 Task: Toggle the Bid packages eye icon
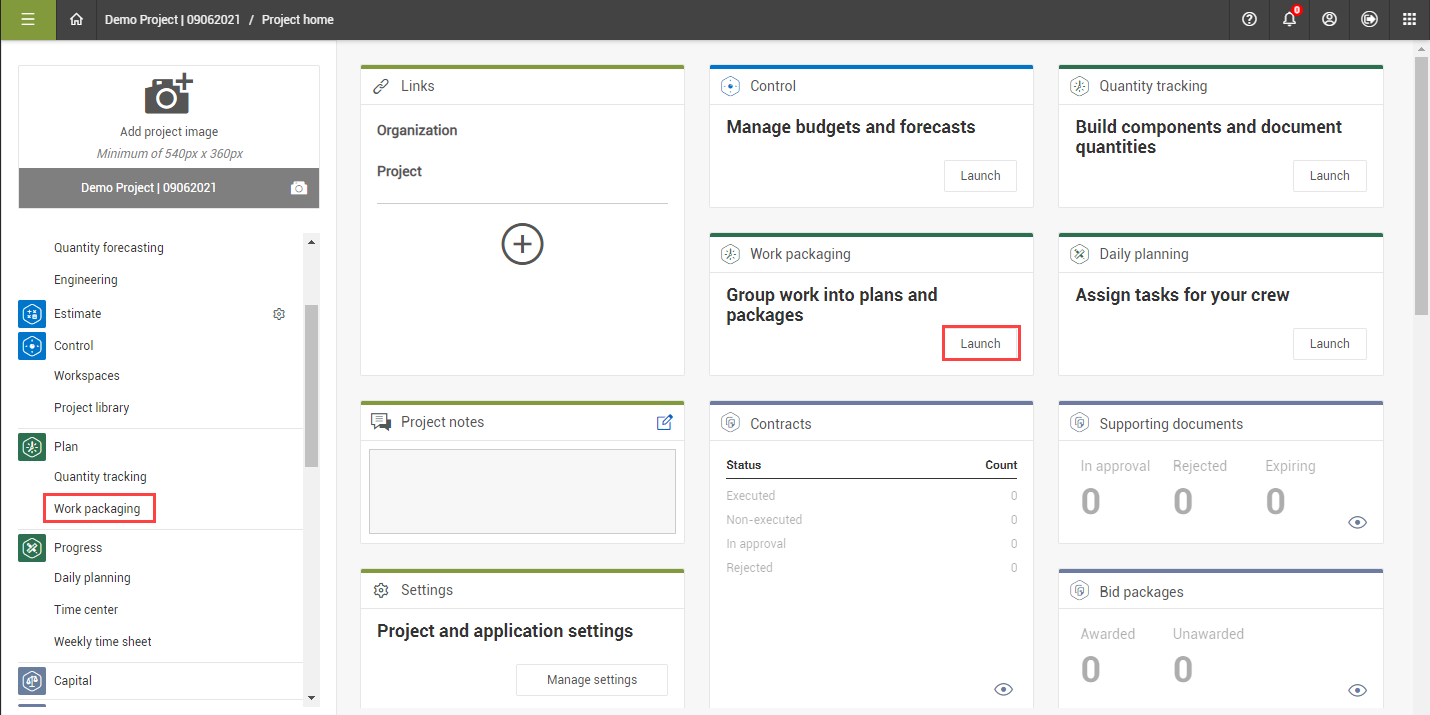click(1357, 690)
